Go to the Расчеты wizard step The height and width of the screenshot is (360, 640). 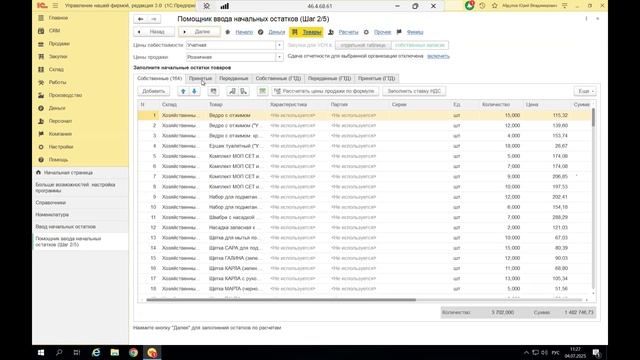point(348,32)
